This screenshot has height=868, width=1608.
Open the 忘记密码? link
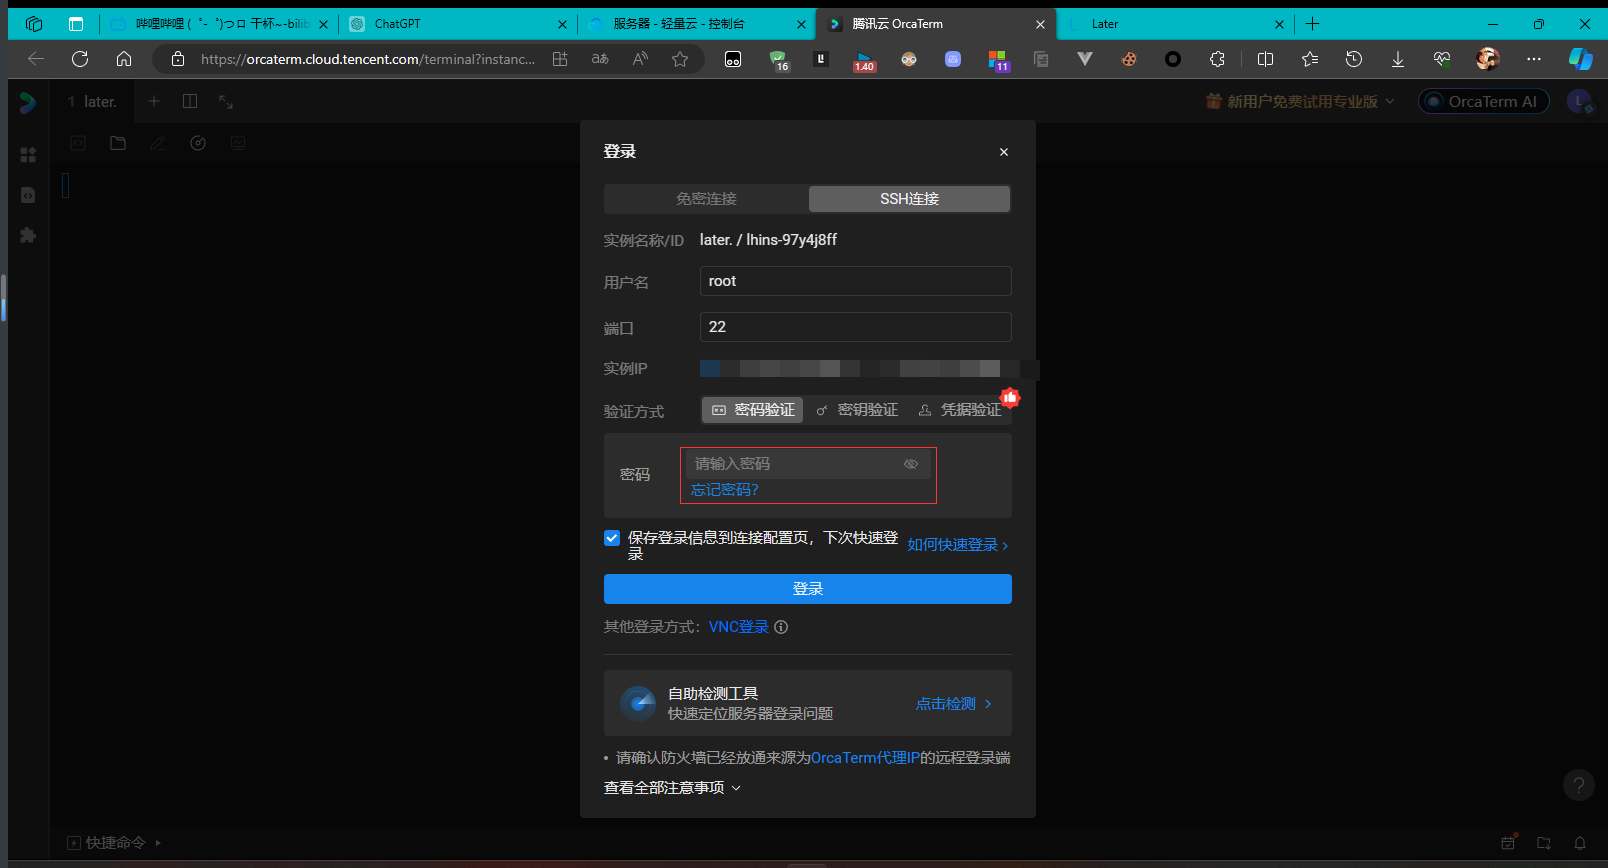[724, 490]
